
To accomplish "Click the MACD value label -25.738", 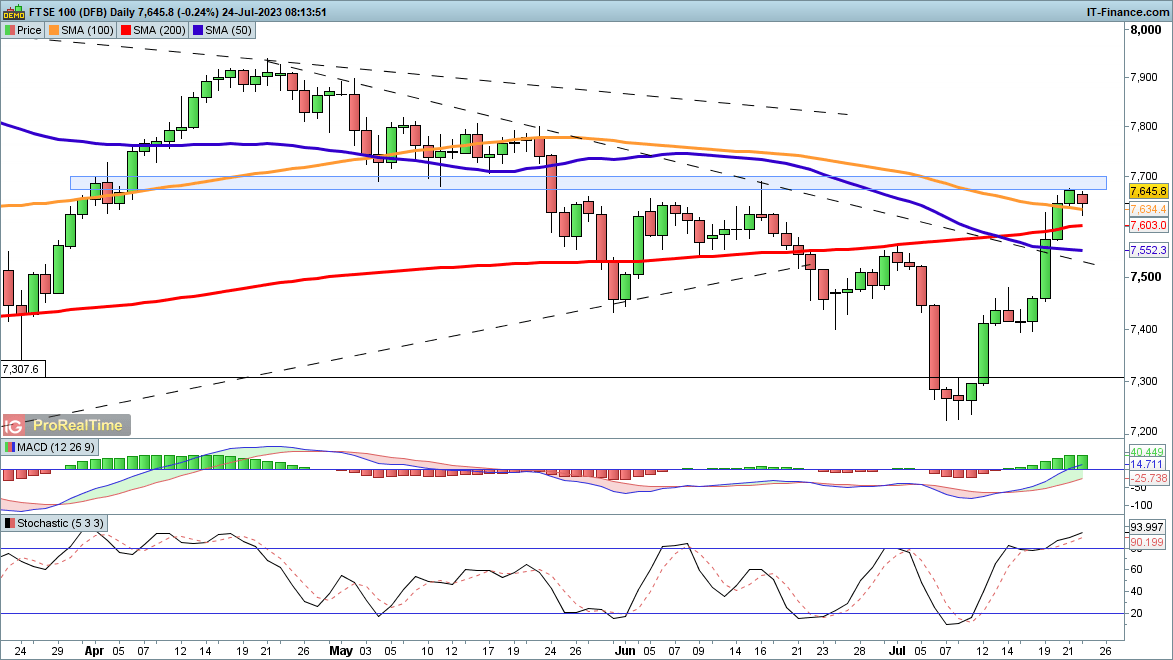I will (x=1148, y=477).
